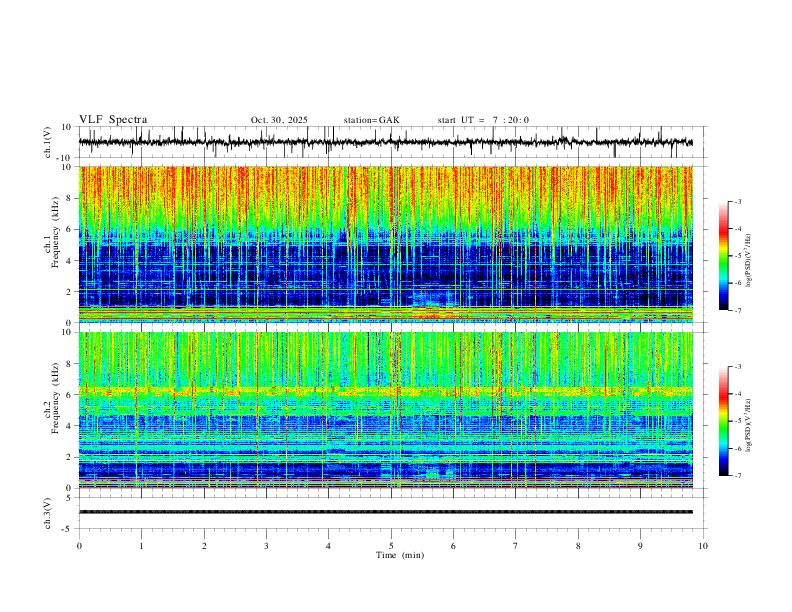Click the "6" frequency tick of ch.2 spectrogram
The height and width of the screenshot is (612, 792).
[69, 394]
